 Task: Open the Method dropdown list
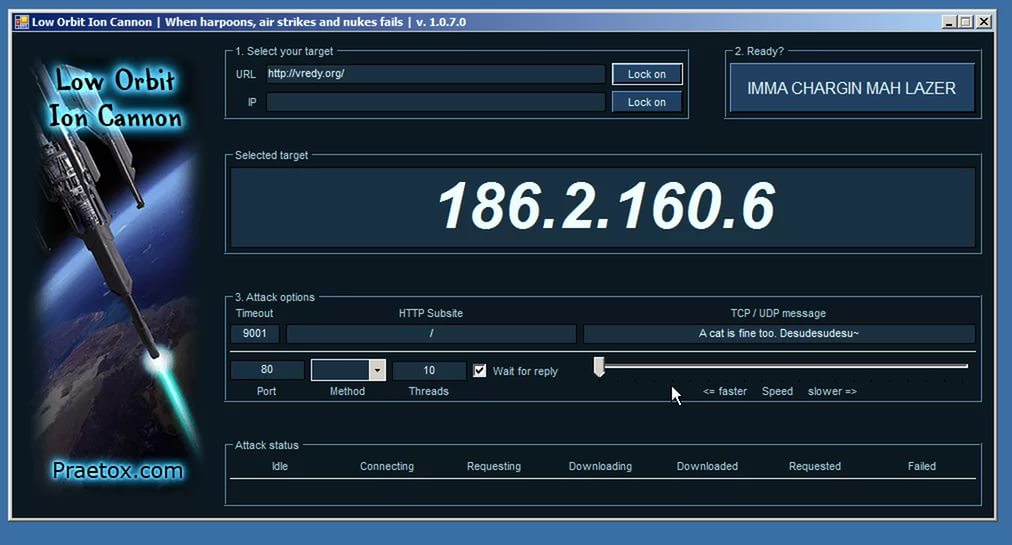[378, 370]
